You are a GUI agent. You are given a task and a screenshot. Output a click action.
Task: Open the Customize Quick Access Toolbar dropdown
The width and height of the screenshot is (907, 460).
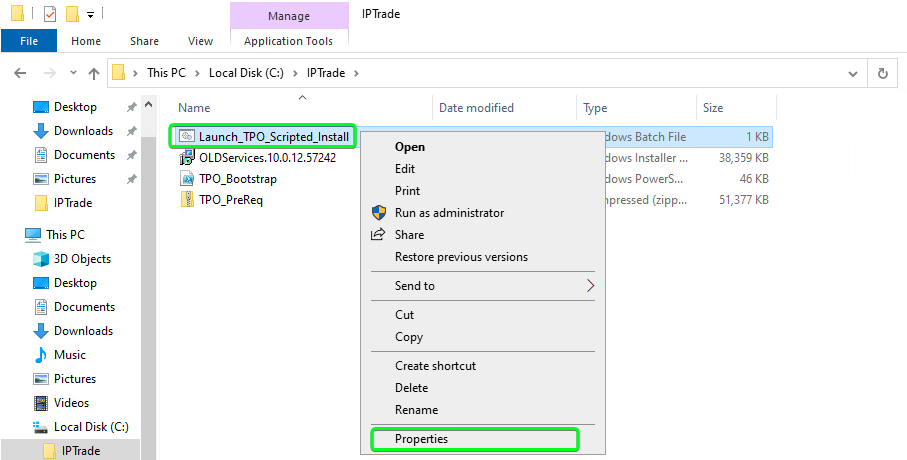[x=90, y=15]
